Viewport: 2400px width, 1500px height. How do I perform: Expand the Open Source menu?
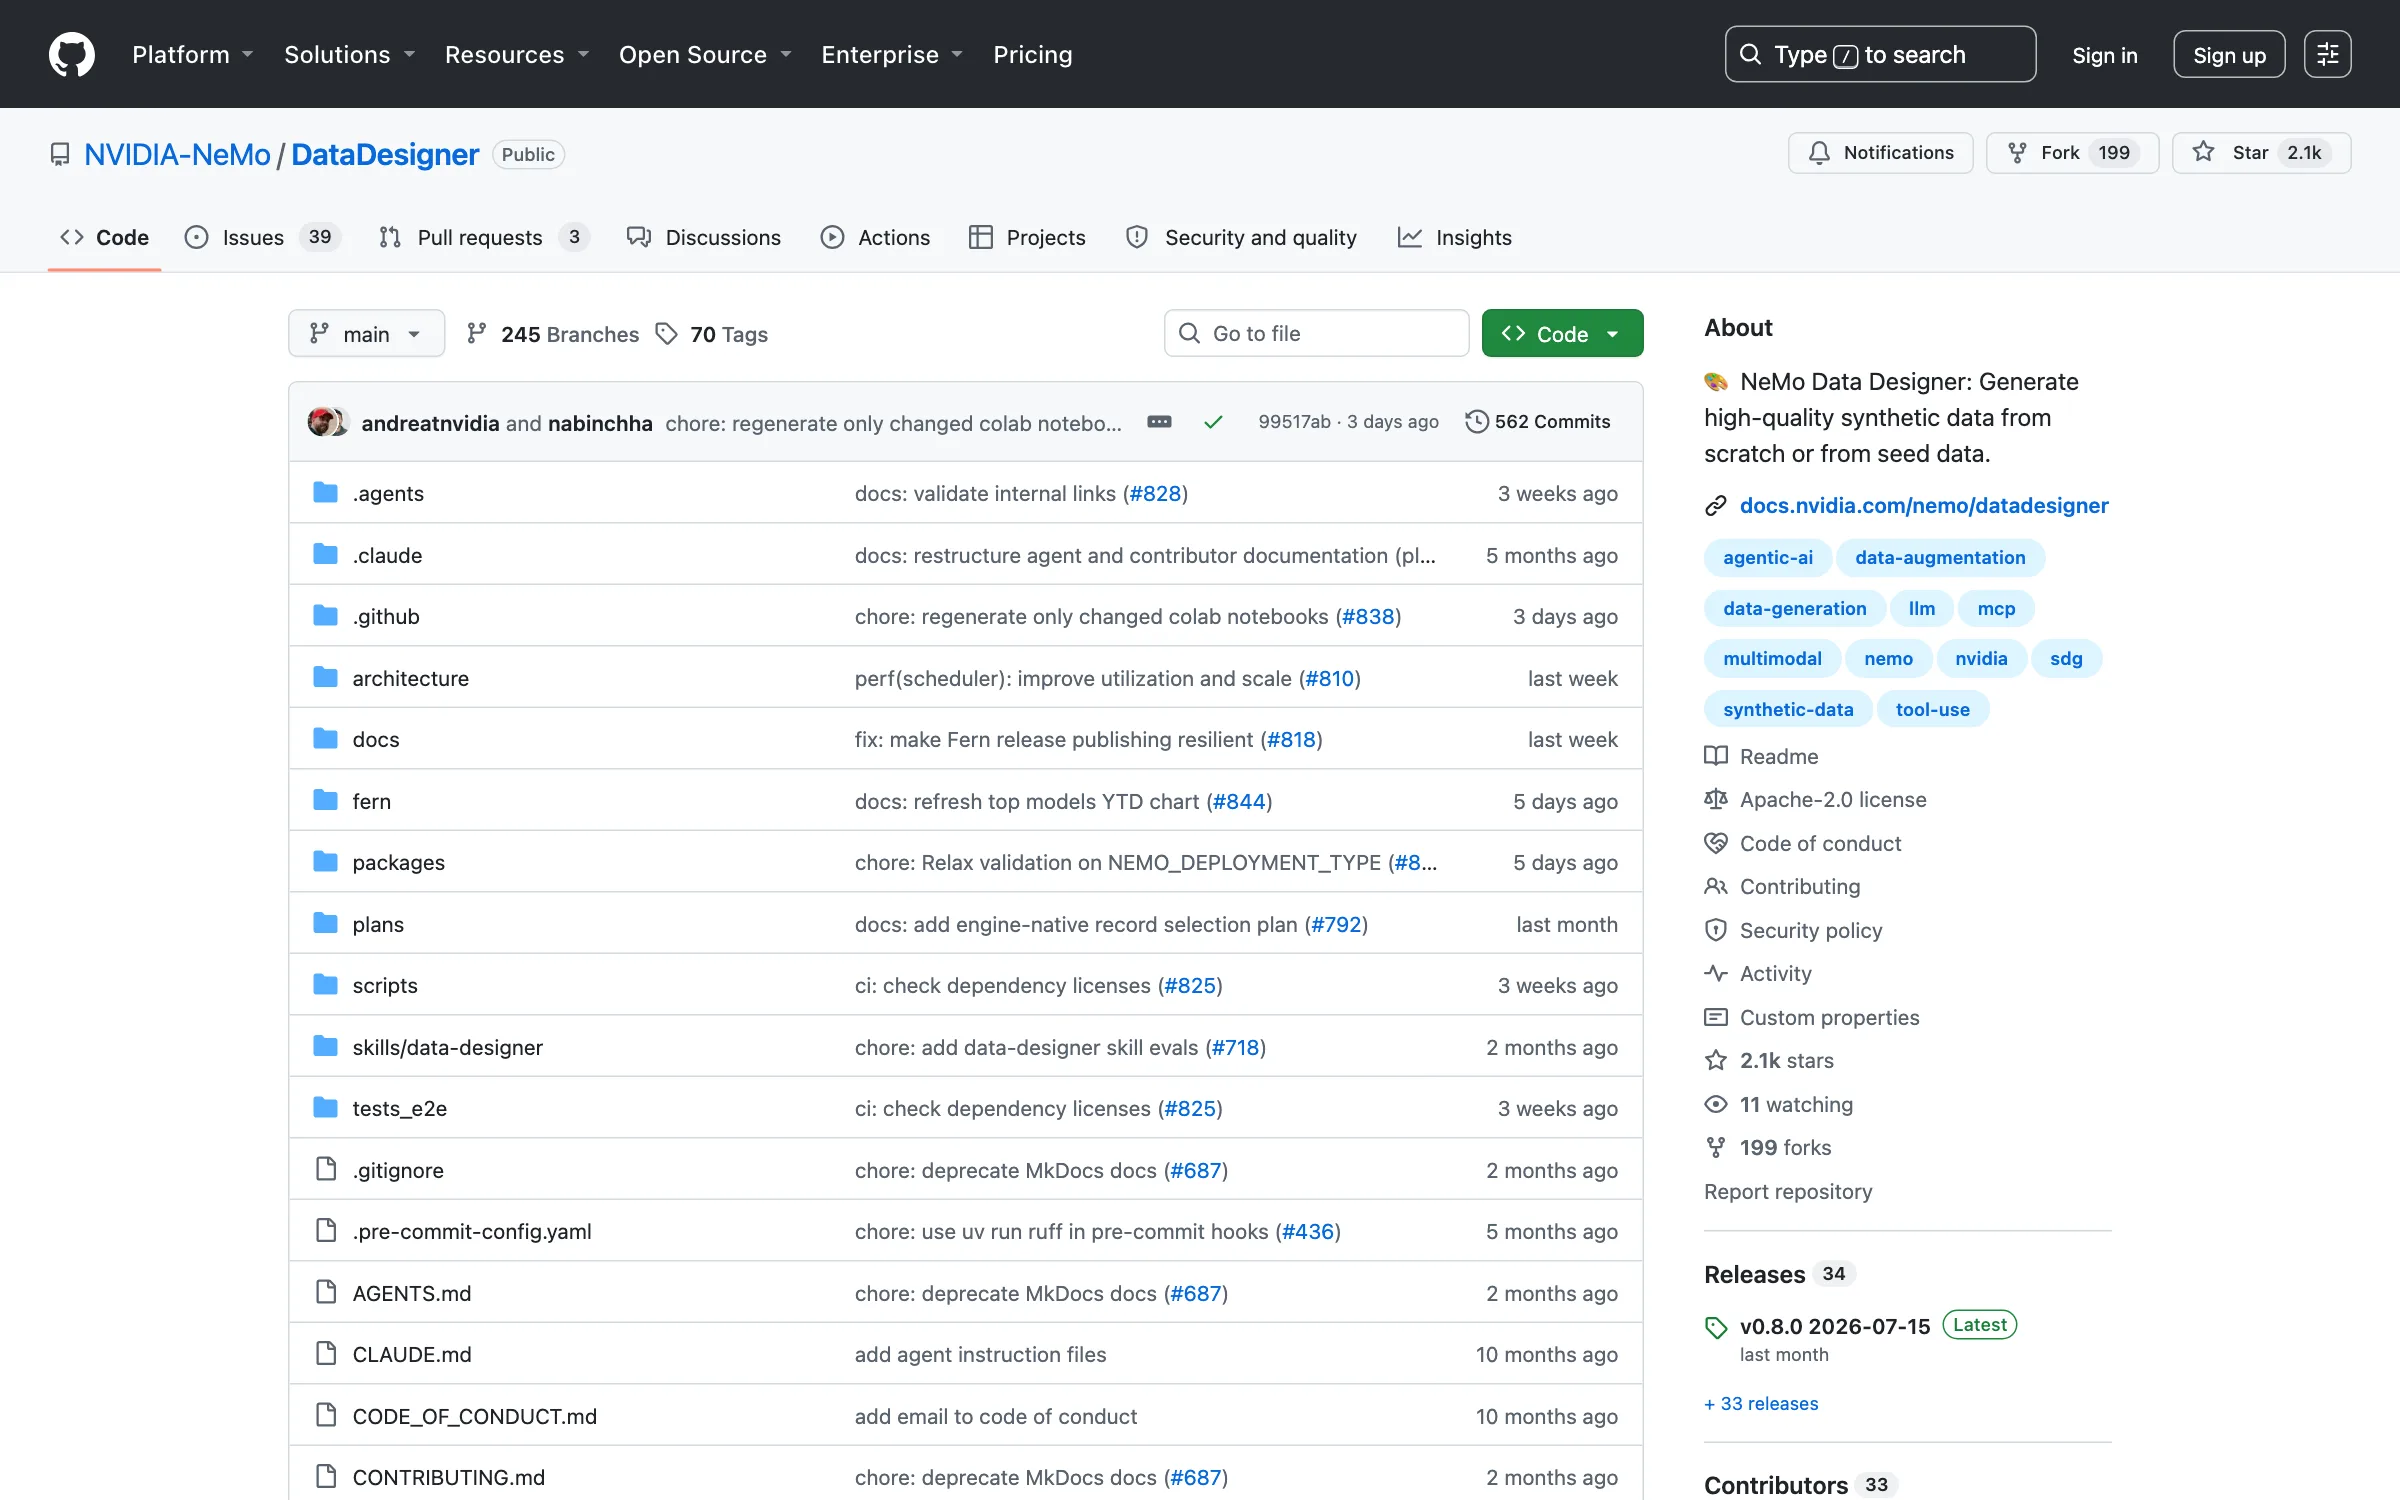(705, 54)
